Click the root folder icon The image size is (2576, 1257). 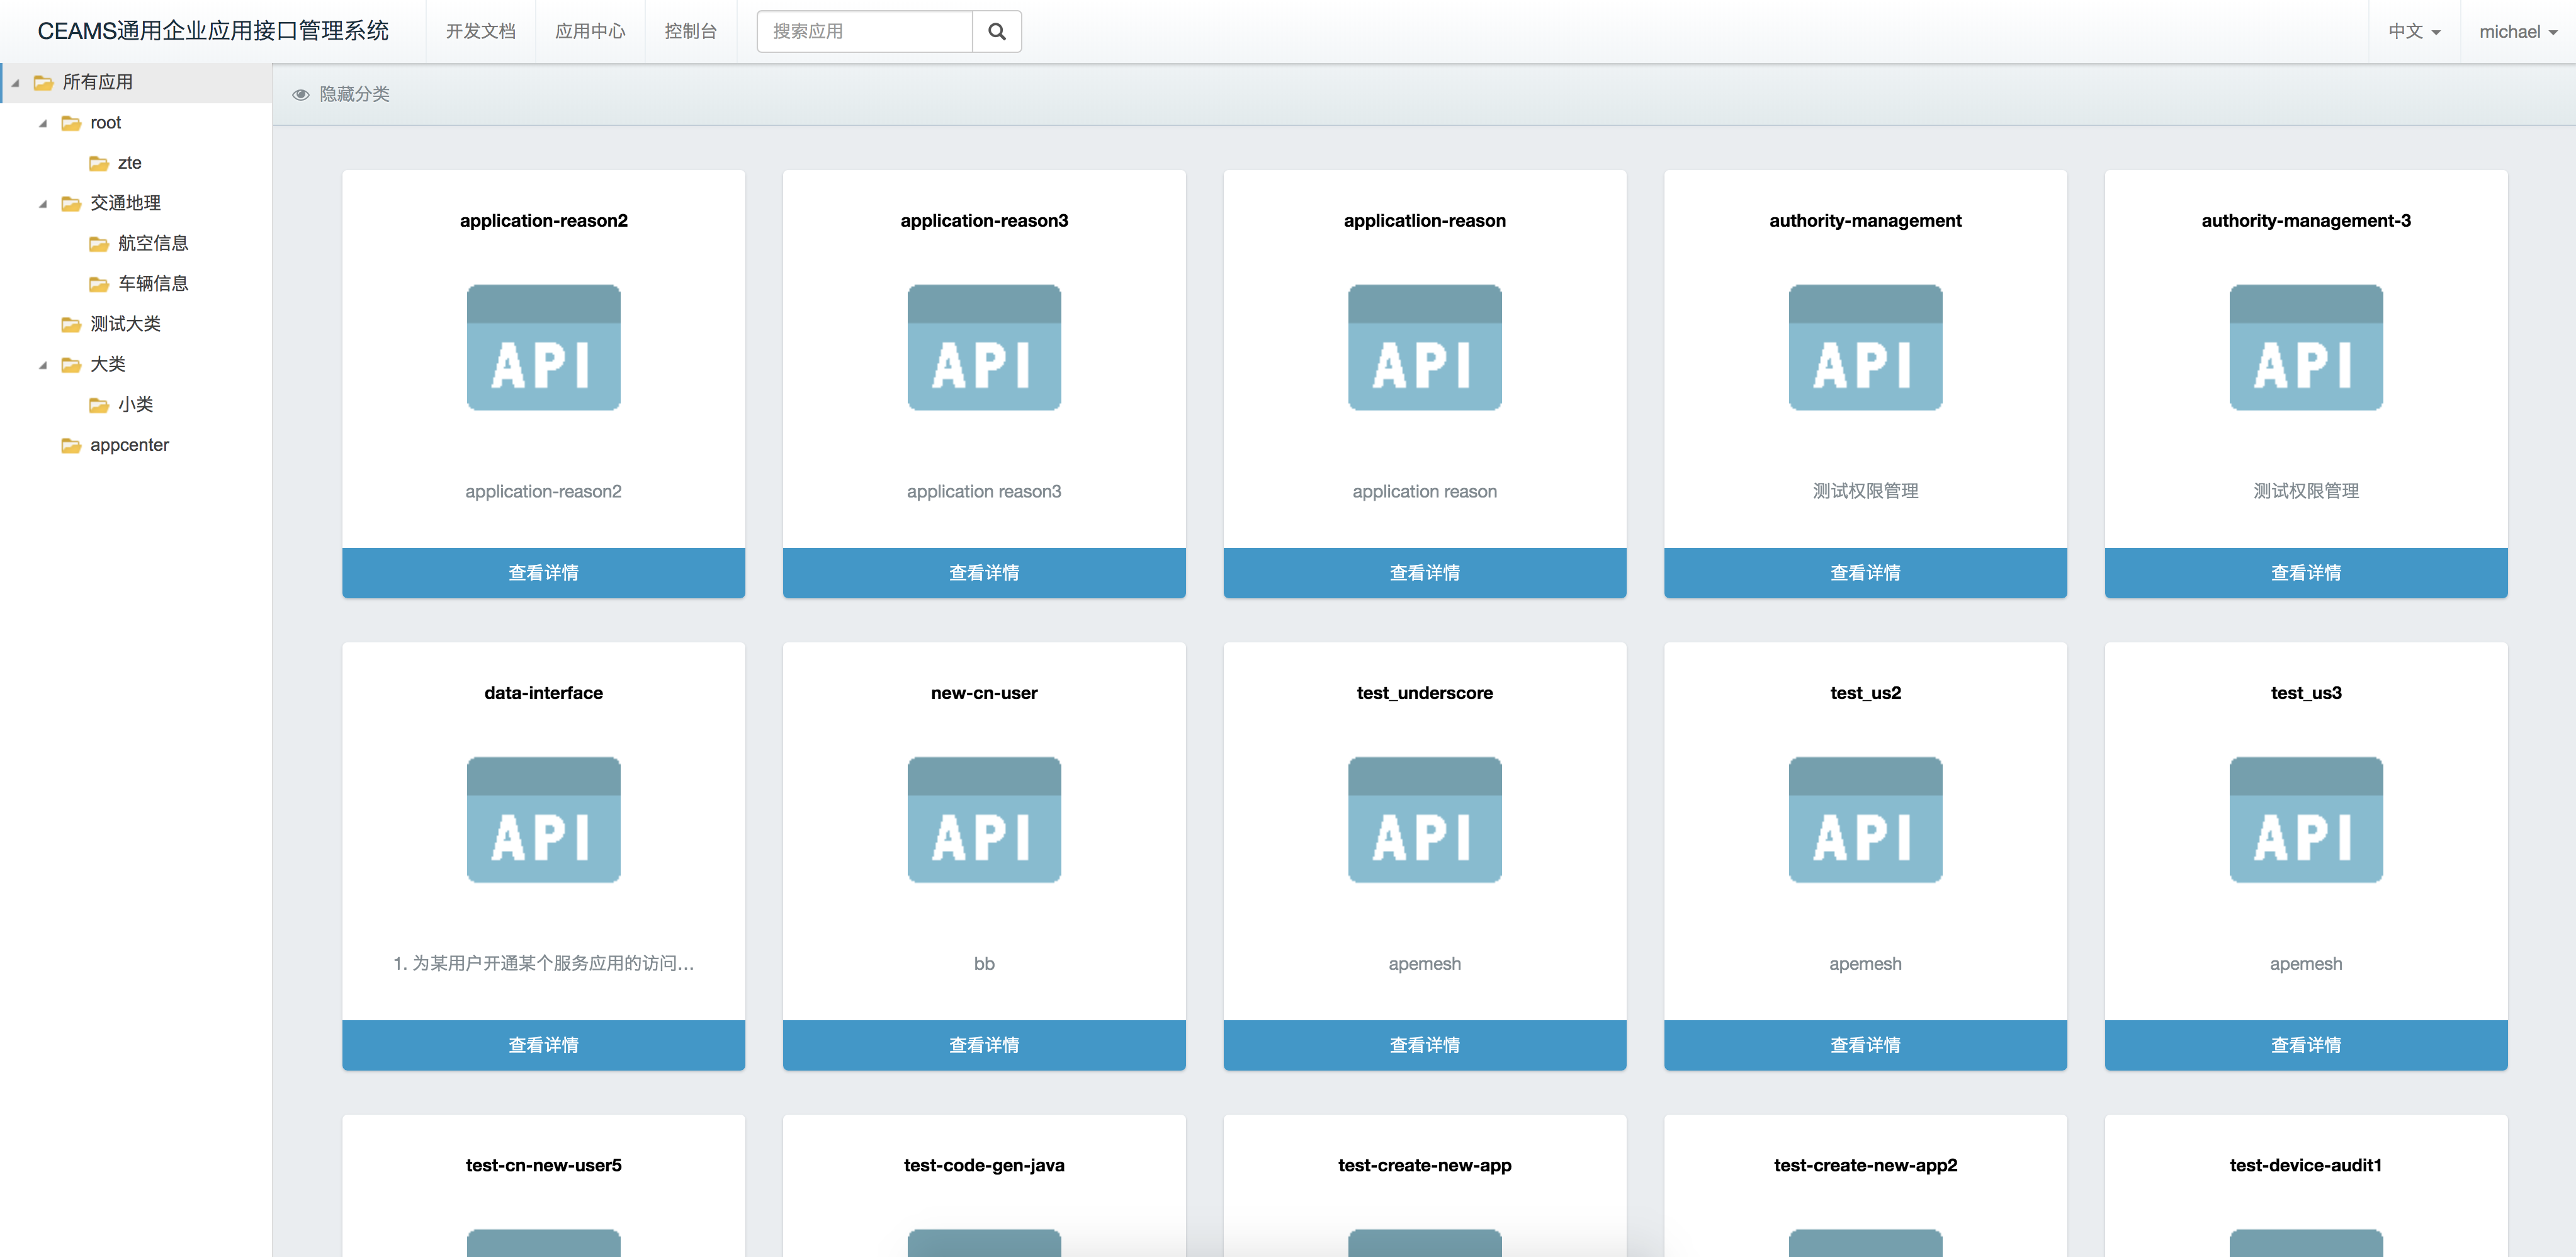pyautogui.click(x=71, y=123)
